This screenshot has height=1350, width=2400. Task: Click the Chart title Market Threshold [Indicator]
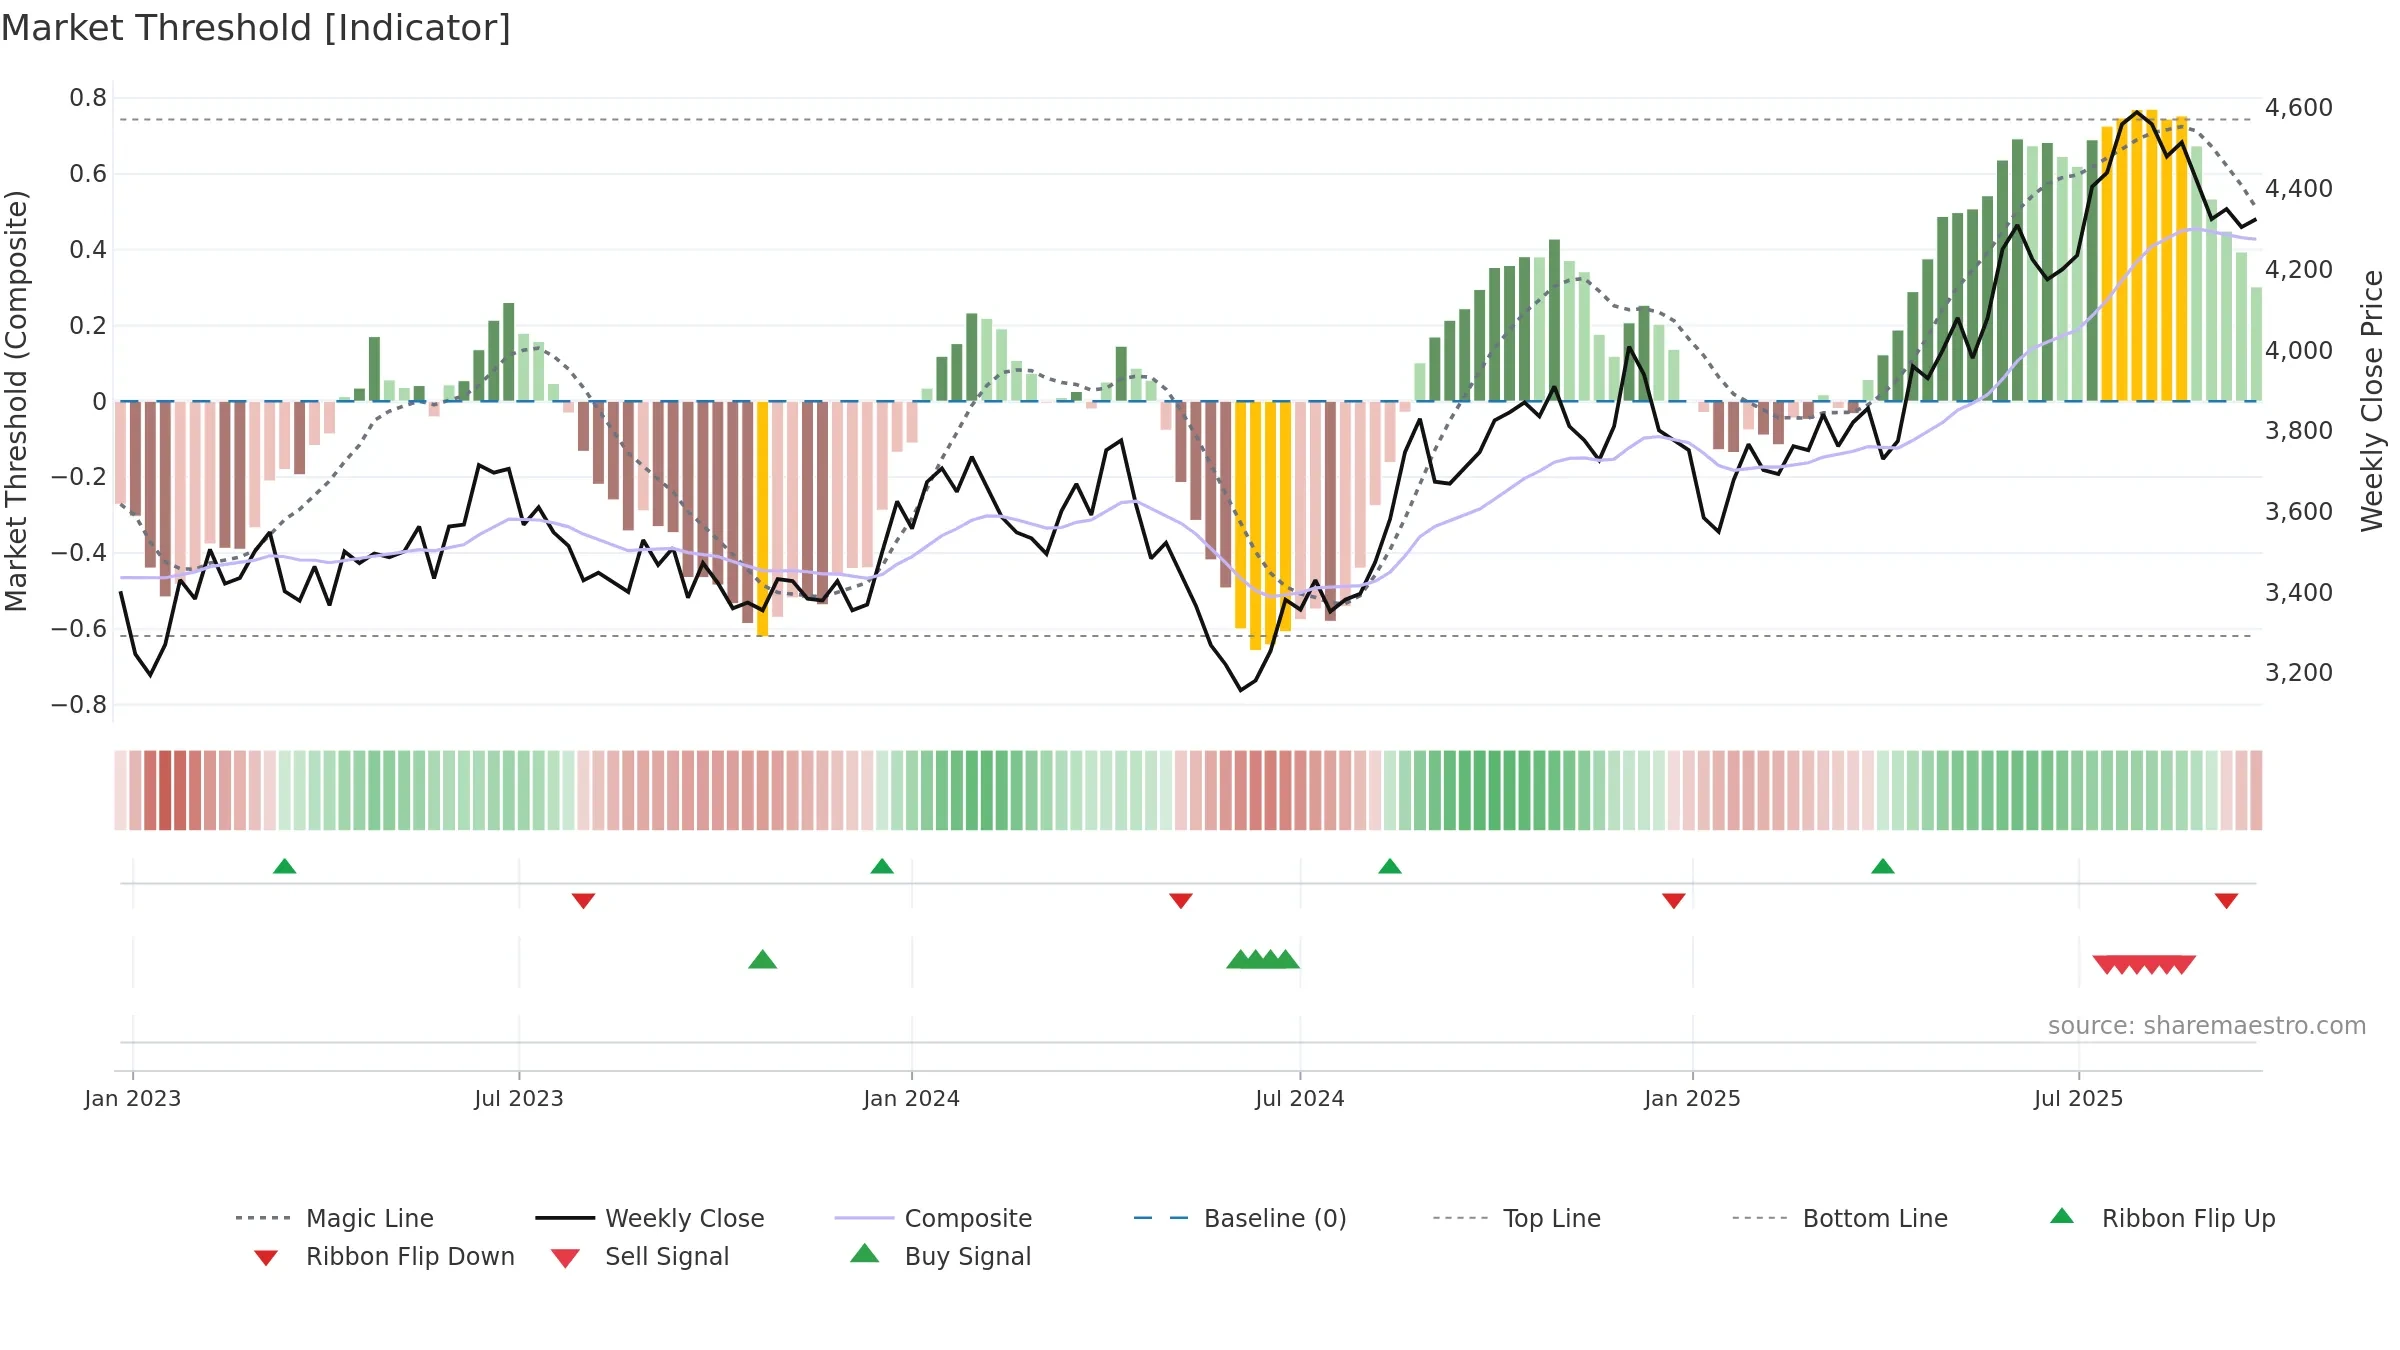click(256, 28)
